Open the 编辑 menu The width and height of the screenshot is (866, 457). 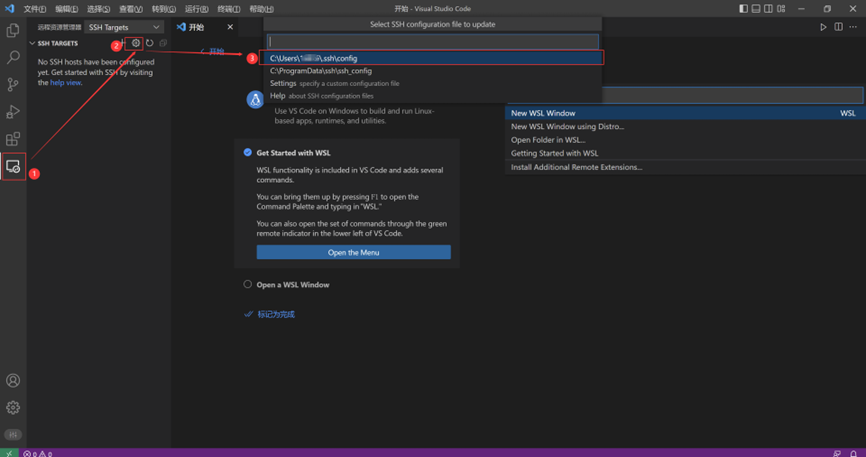pyautogui.click(x=66, y=9)
